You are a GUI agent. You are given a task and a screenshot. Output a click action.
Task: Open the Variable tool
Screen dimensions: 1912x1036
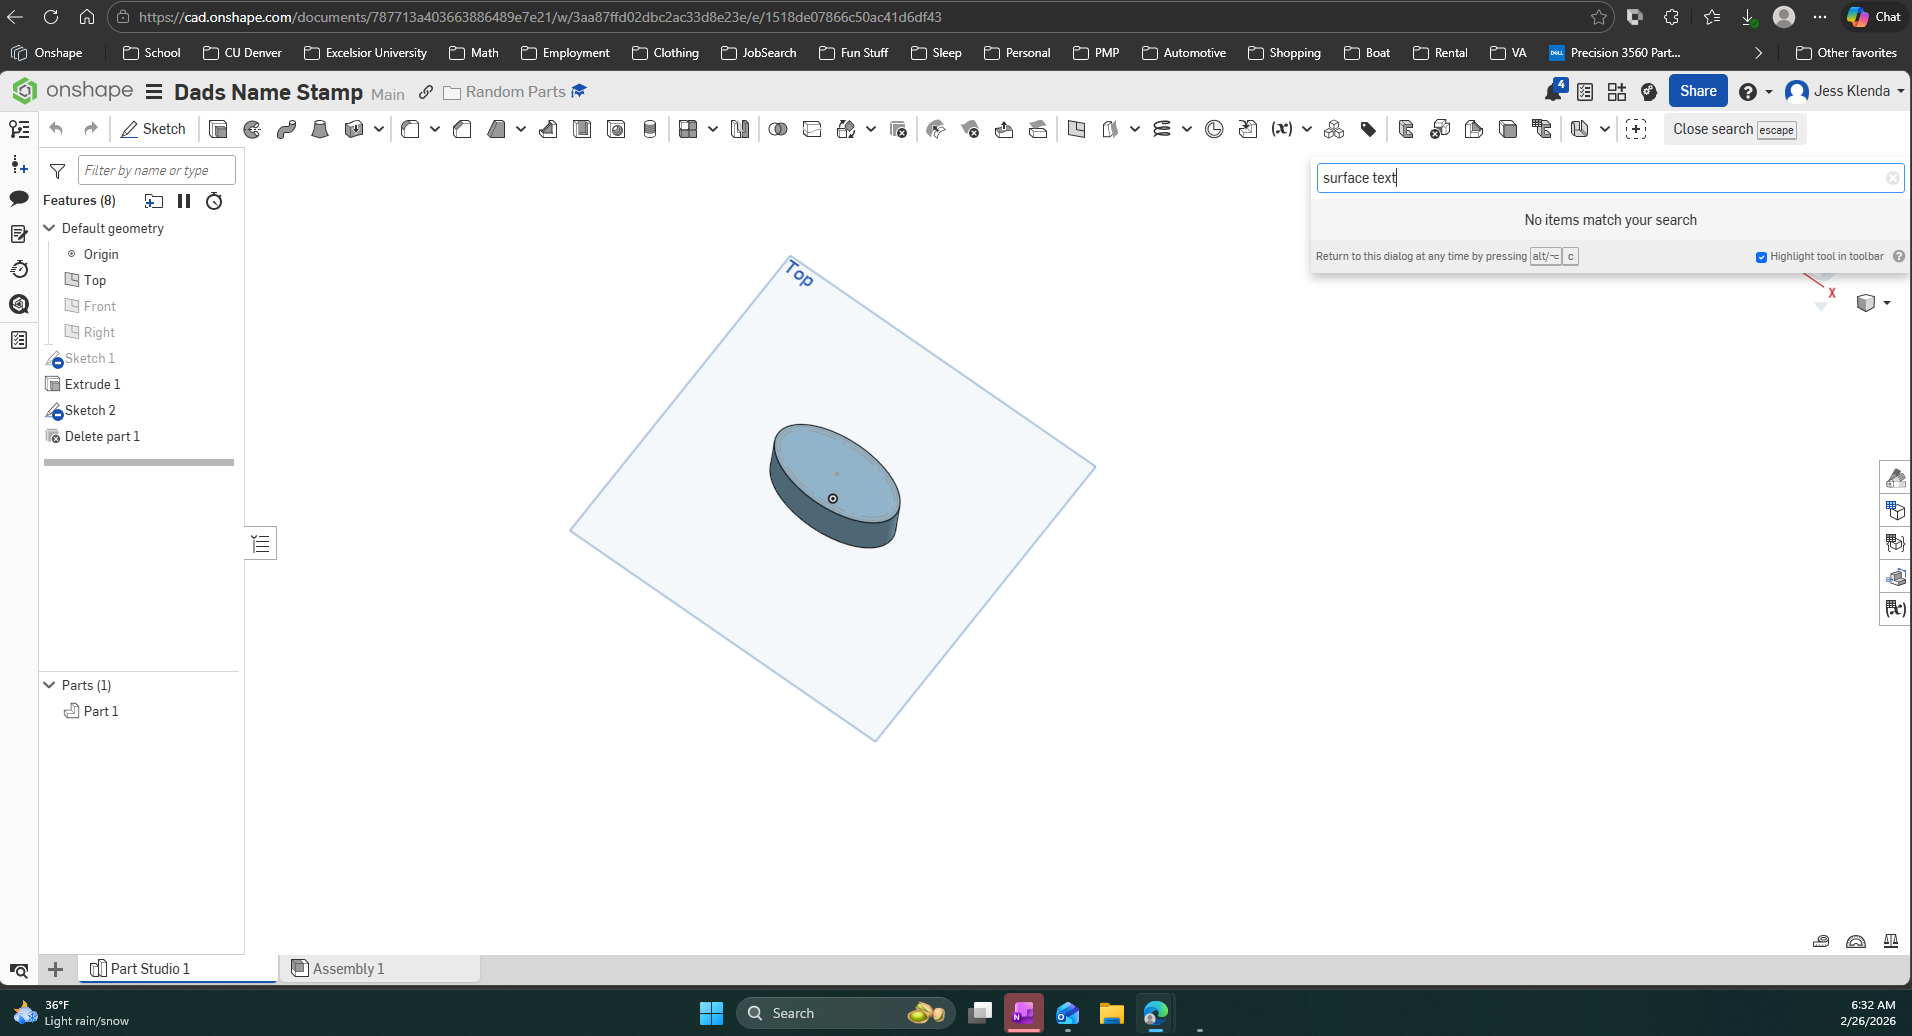tap(1282, 129)
